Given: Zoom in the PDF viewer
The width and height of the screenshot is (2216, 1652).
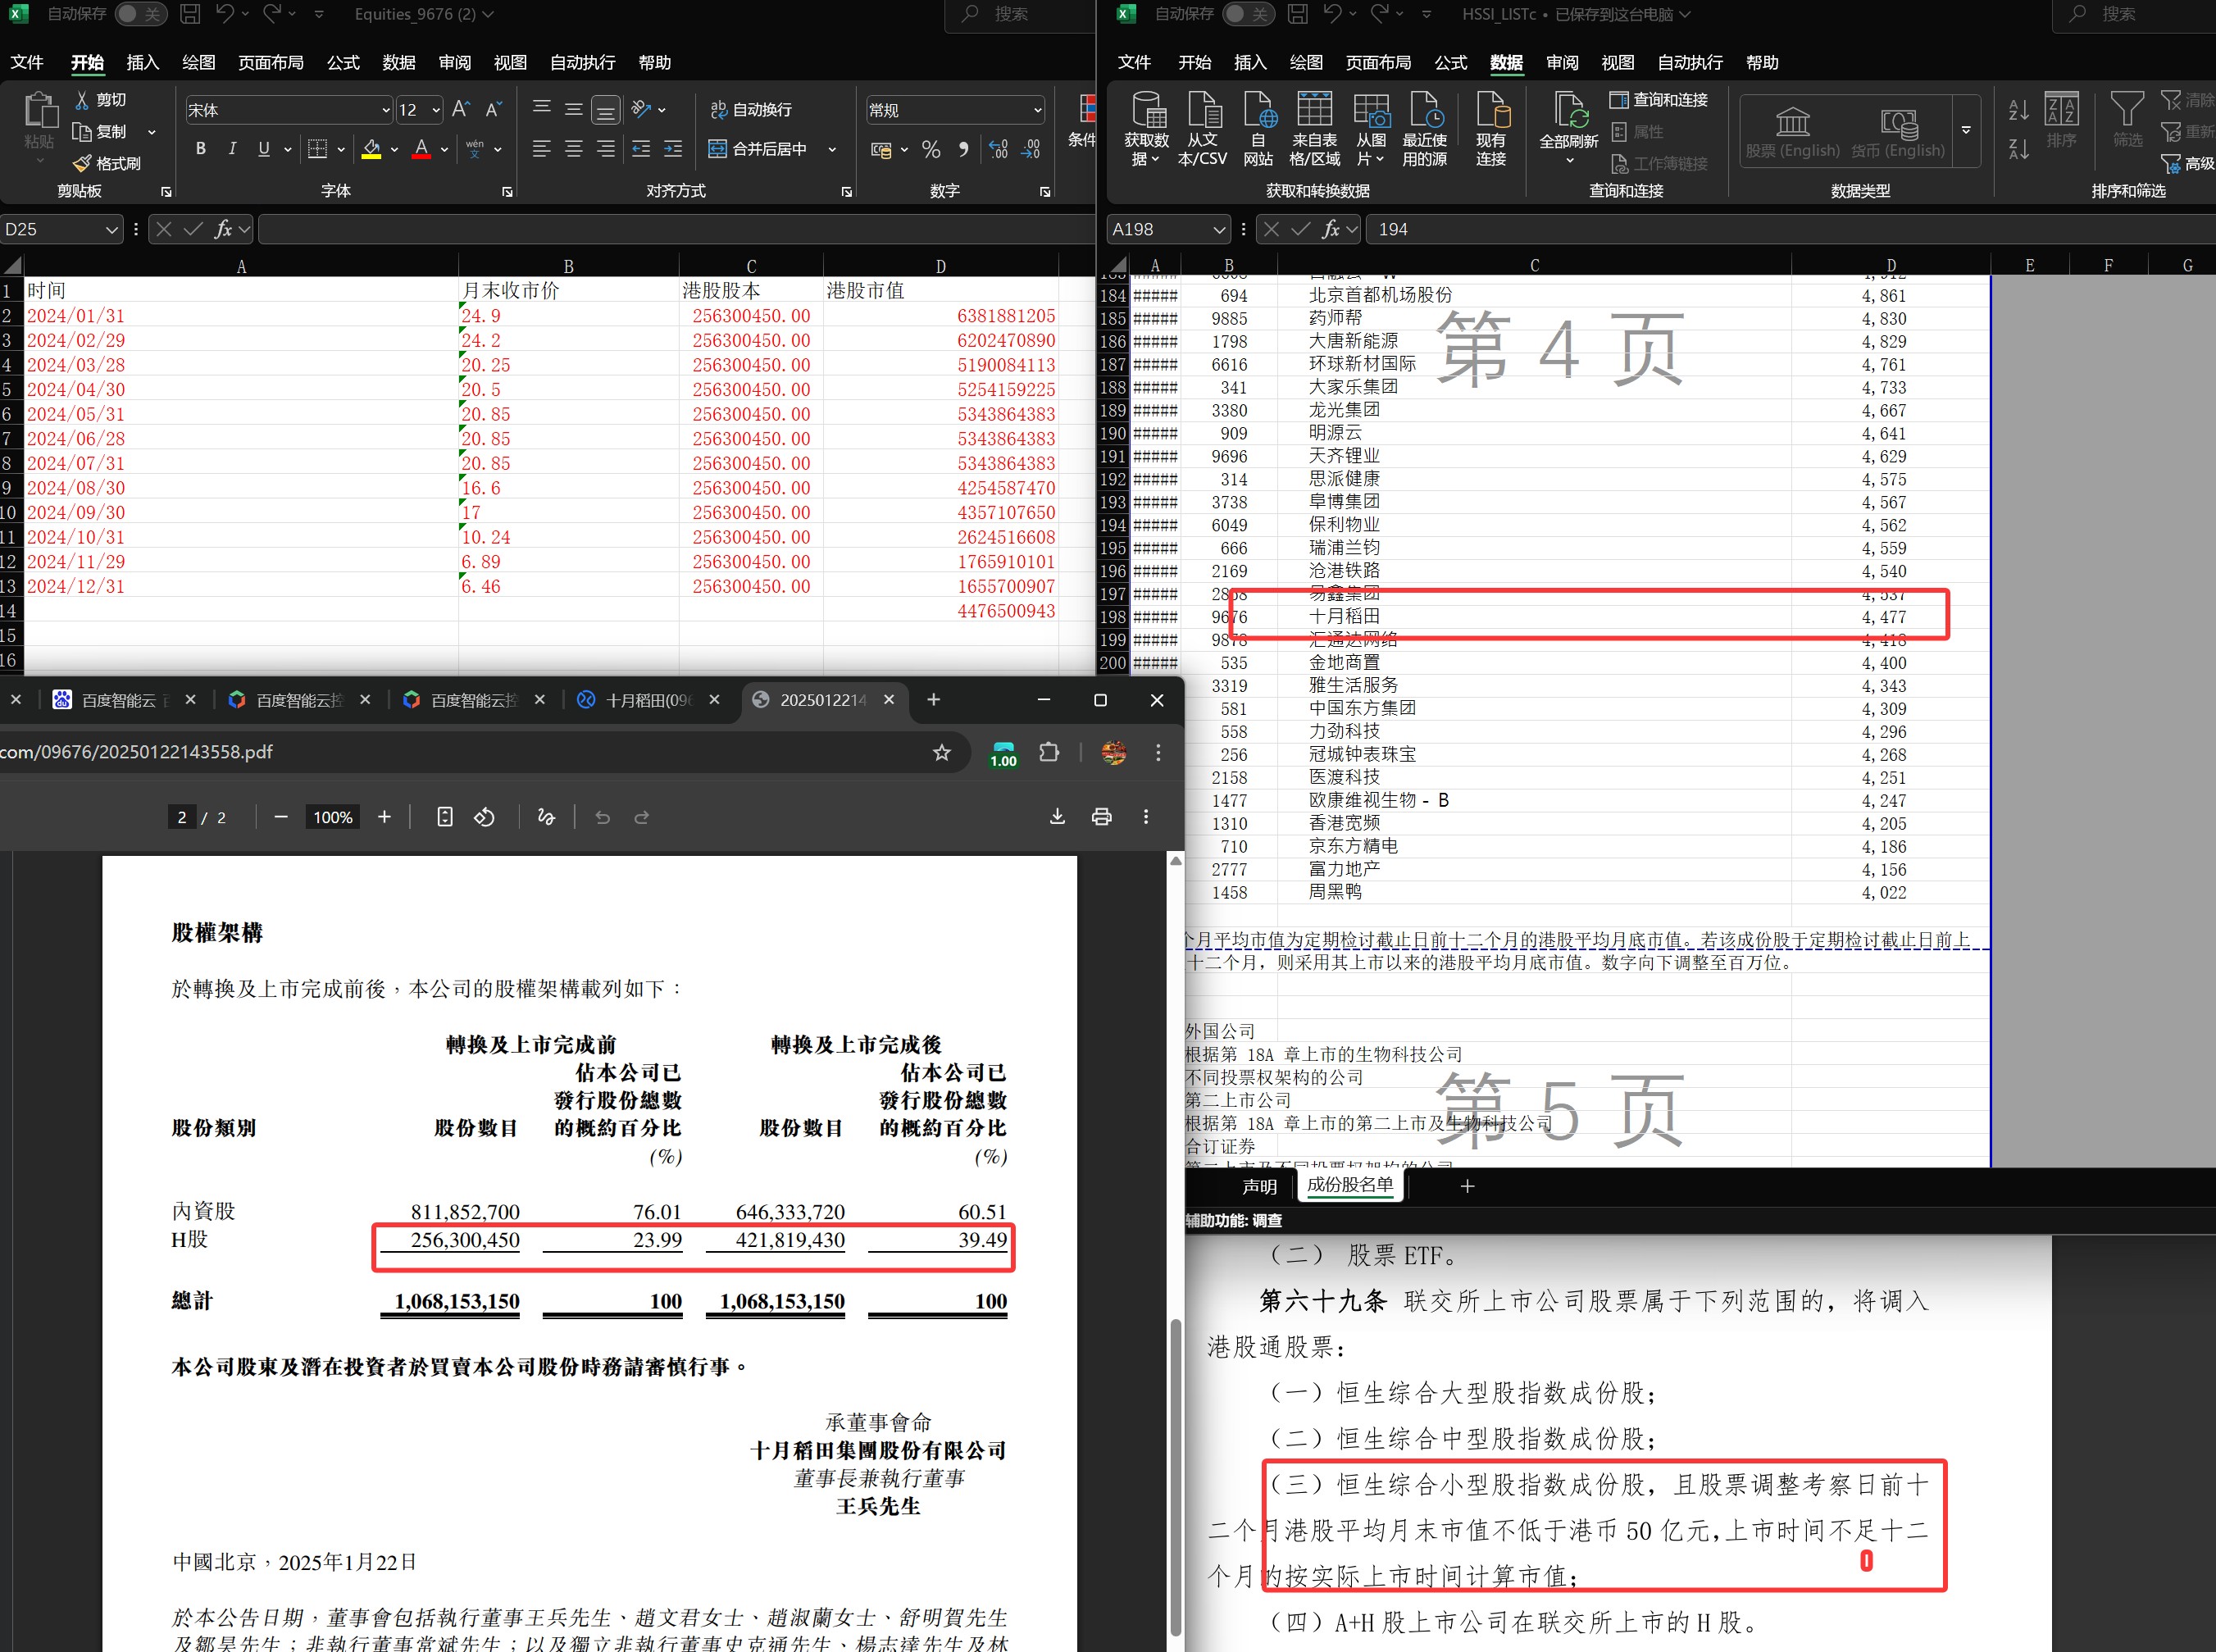Looking at the screenshot, I should 384,817.
